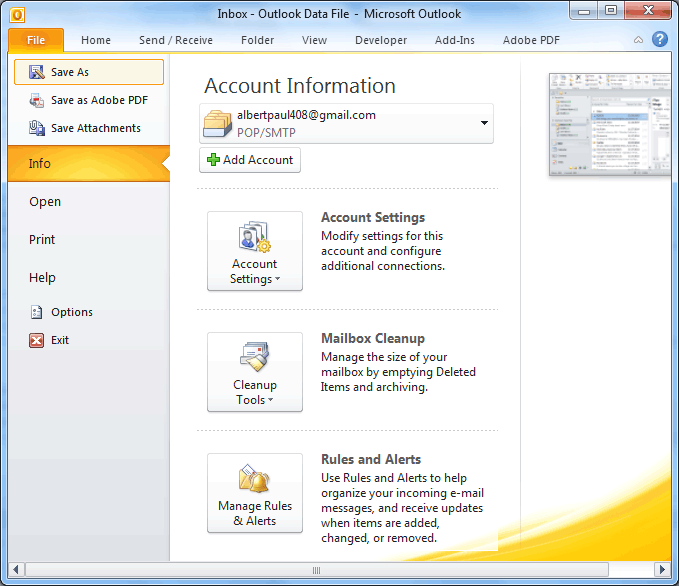Open the Account Settings dropdown button
679x586 pixels.
(255, 251)
